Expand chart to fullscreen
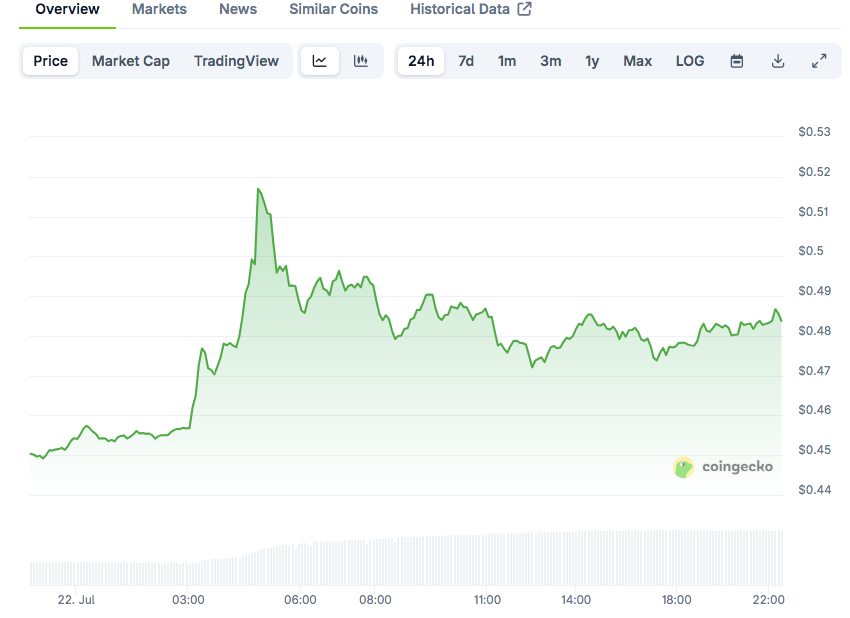 [819, 61]
